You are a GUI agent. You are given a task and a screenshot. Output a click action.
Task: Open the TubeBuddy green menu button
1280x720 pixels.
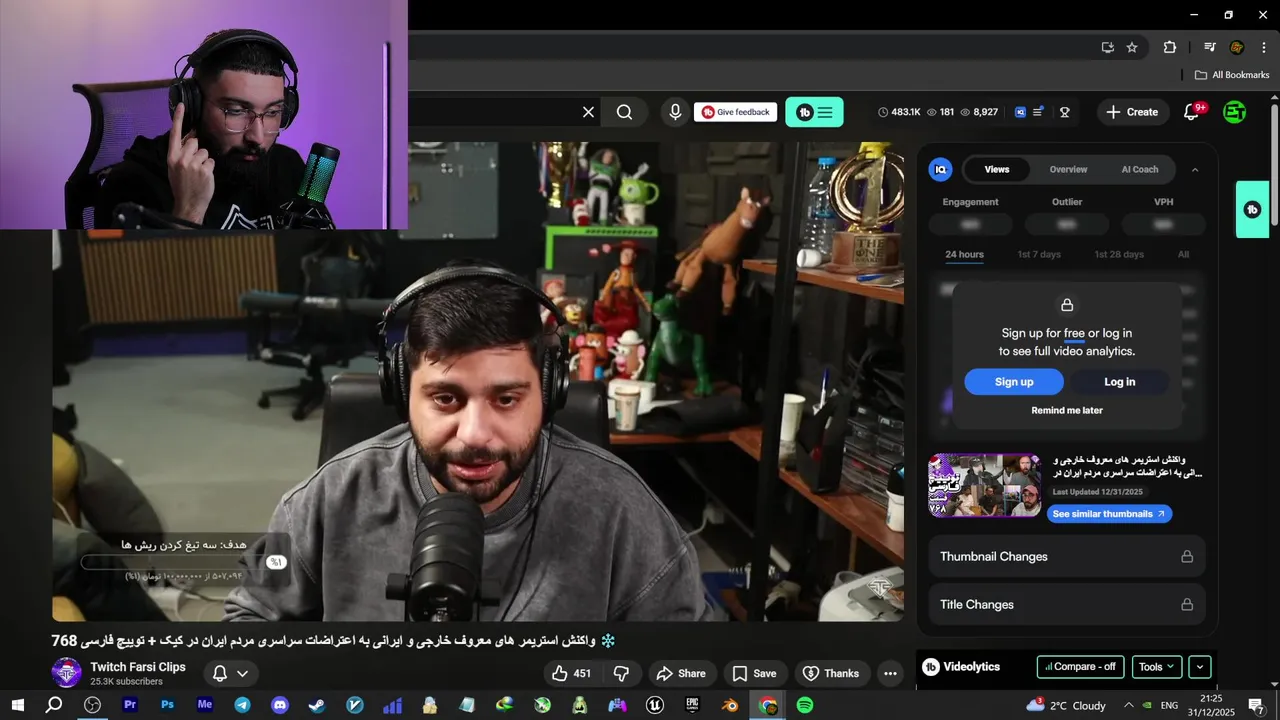pyautogui.click(x=814, y=112)
